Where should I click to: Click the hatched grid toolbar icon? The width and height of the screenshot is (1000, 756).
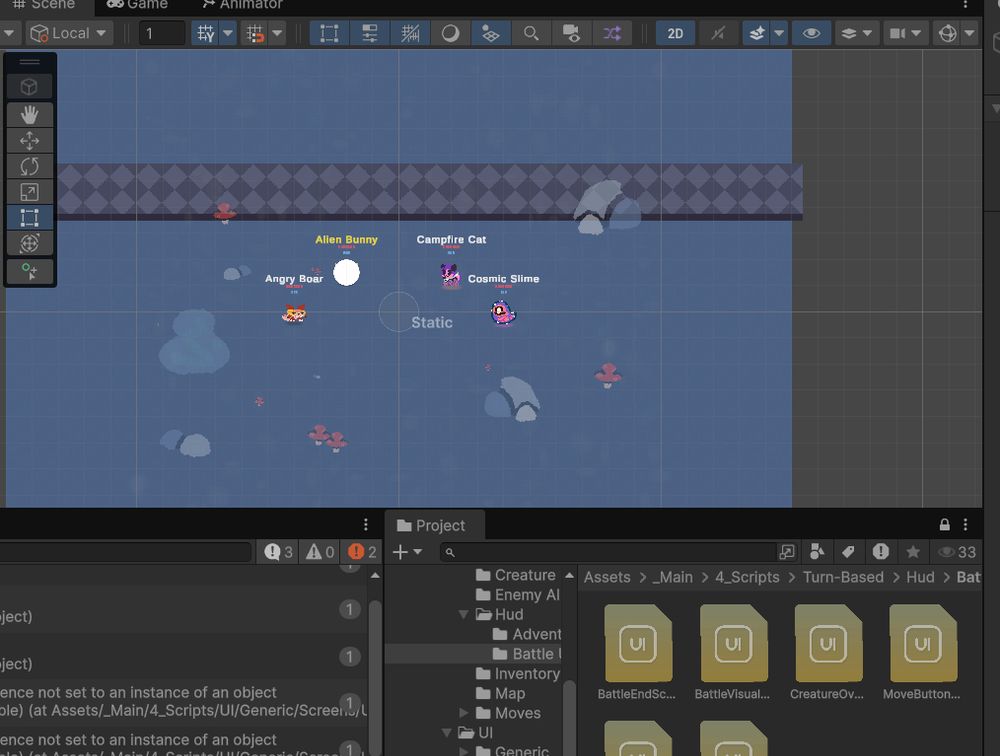coord(410,33)
